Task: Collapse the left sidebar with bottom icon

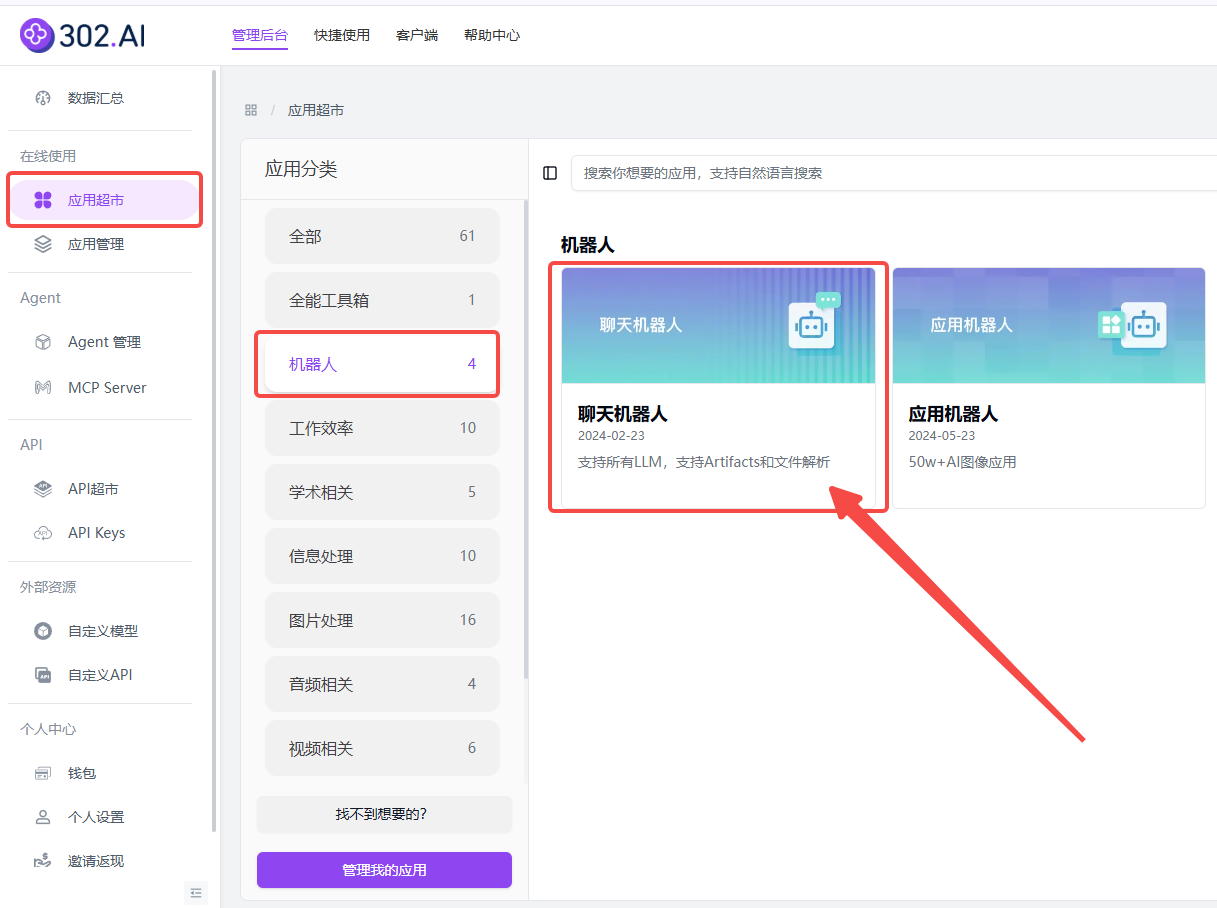Action: [x=196, y=893]
